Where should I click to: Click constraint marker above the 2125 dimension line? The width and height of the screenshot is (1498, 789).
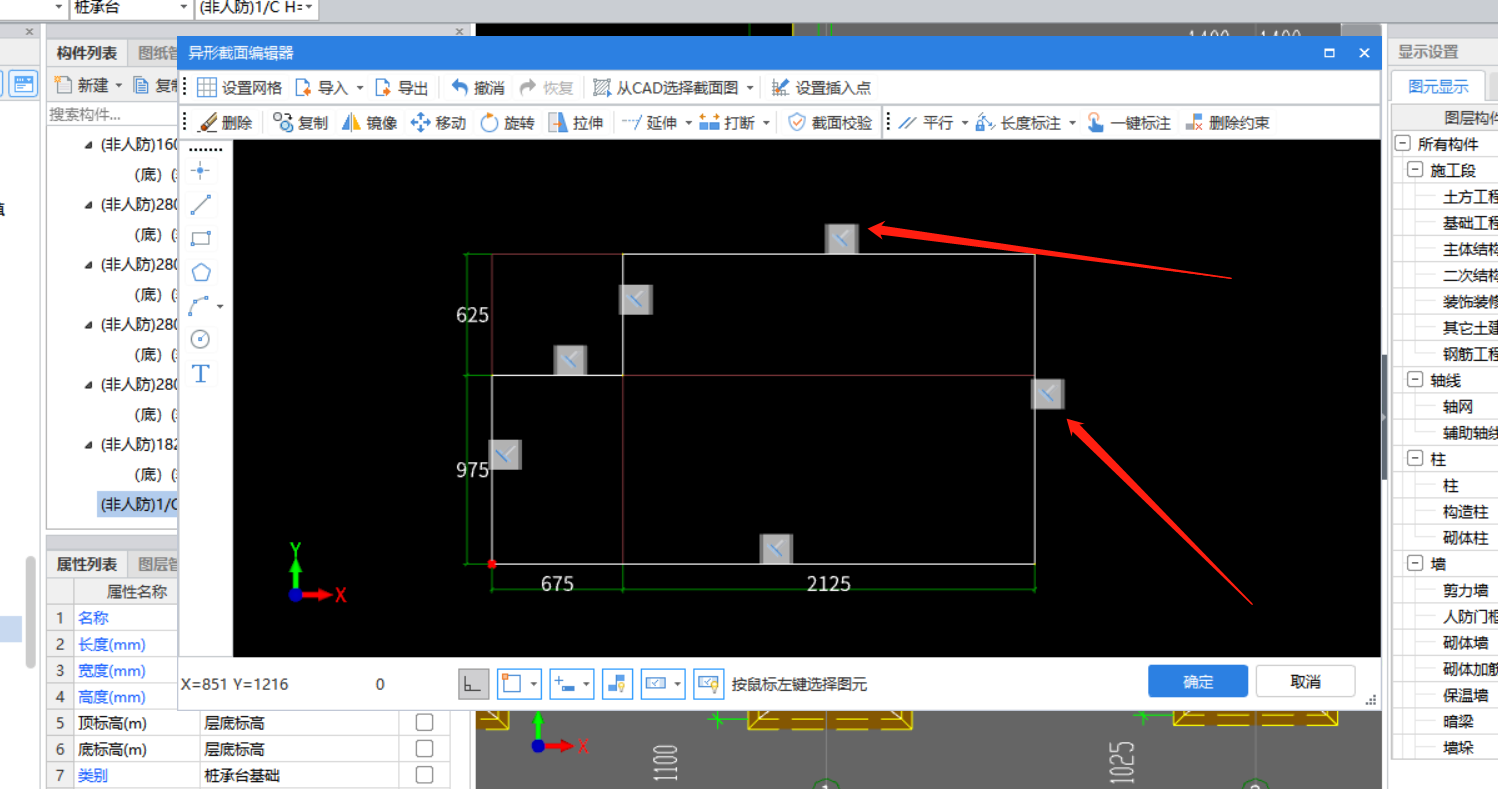pos(776,549)
